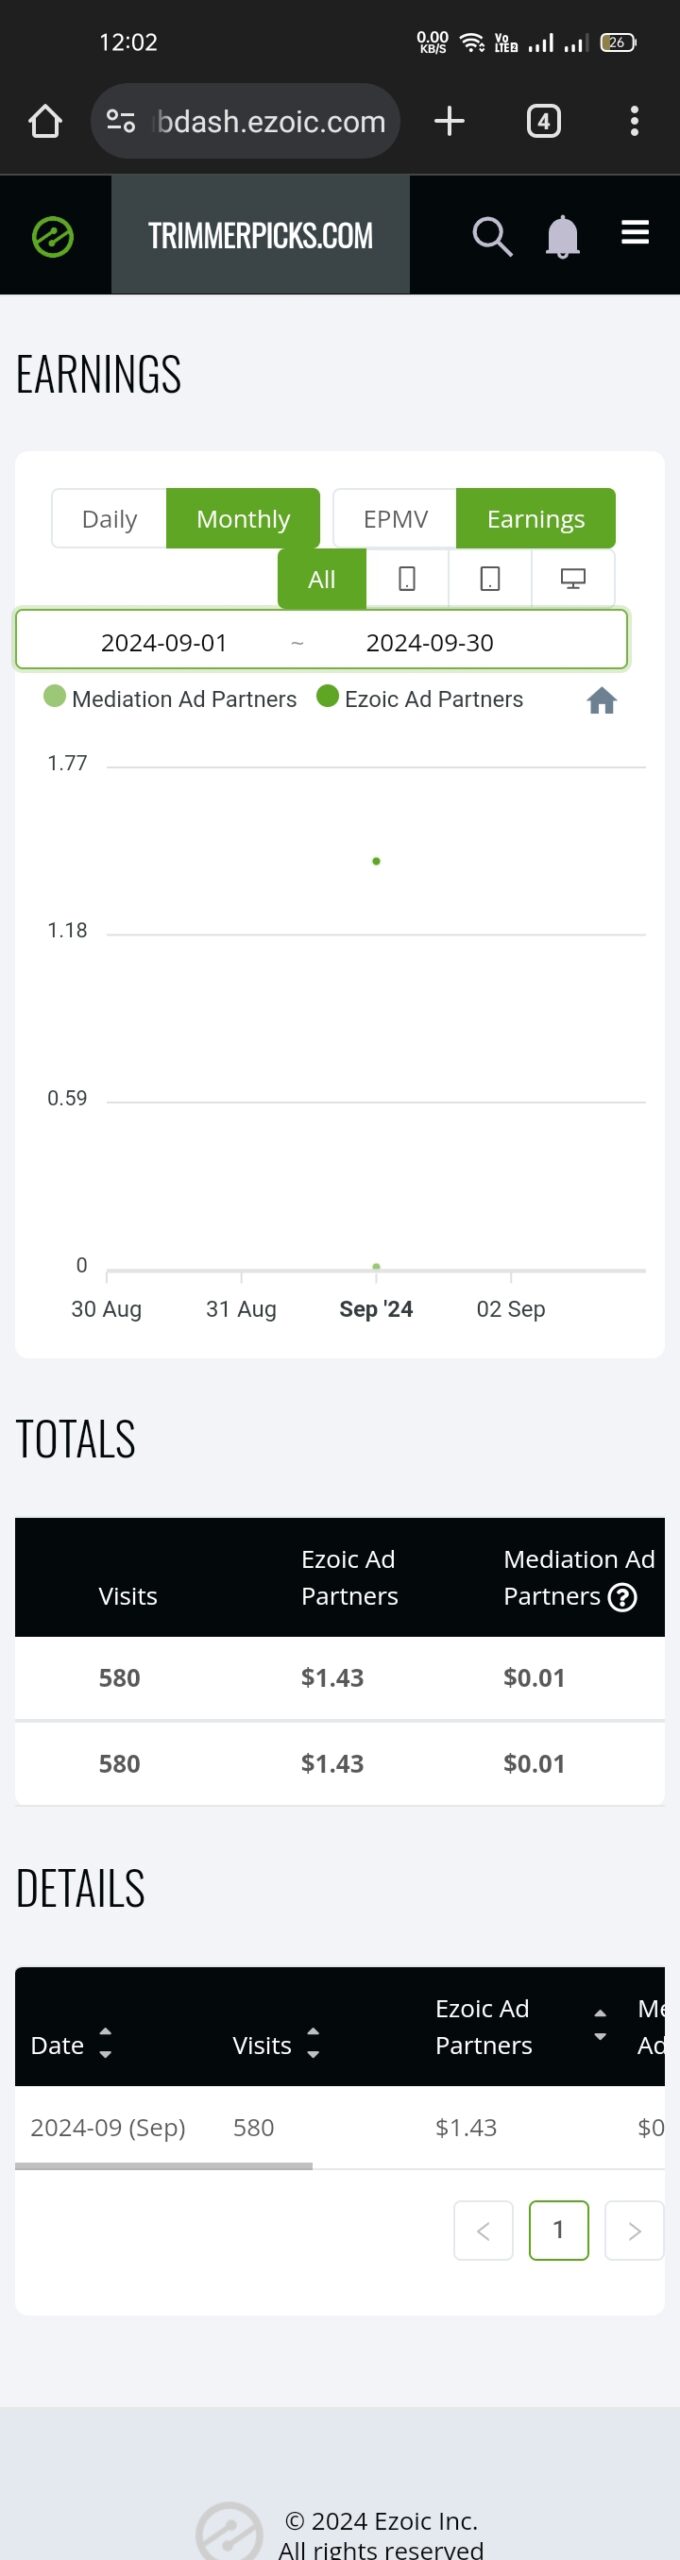Screen dimensions: 680x2560
Task: Open the notifications bell
Action: click(x=563, y=237)
